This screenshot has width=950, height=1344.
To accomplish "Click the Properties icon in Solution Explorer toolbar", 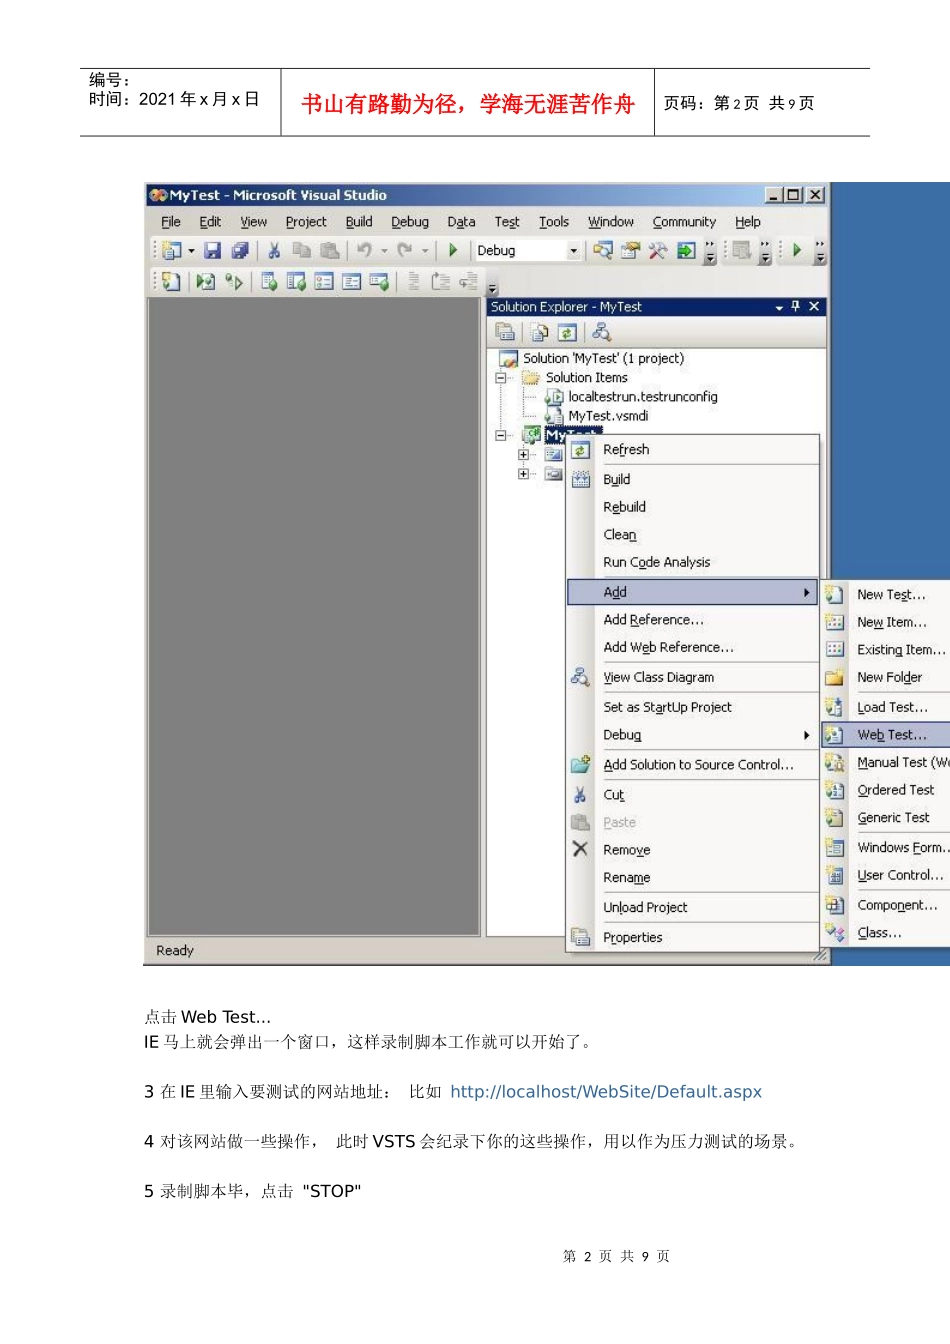I will point(505,332).
